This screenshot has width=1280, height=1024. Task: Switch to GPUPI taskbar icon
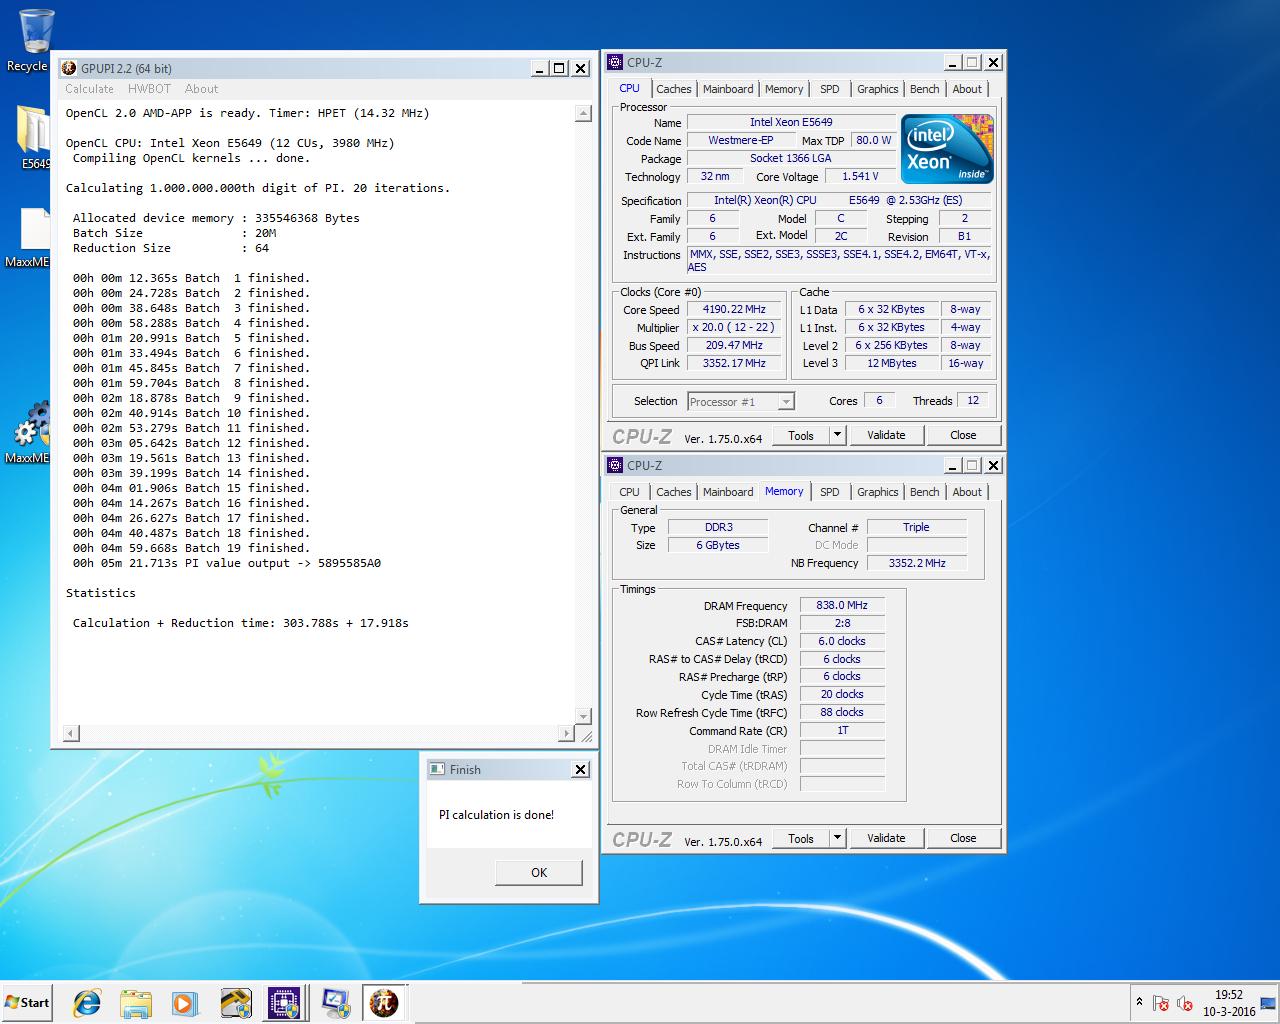[384, 1003]
